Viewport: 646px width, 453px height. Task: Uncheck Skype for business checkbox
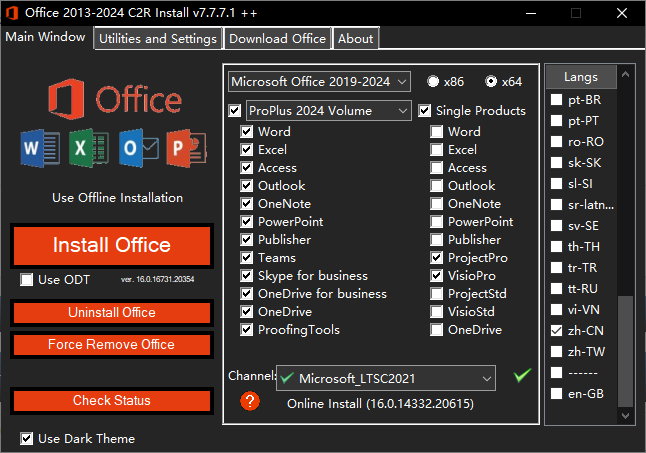click(x=247, y=276)
